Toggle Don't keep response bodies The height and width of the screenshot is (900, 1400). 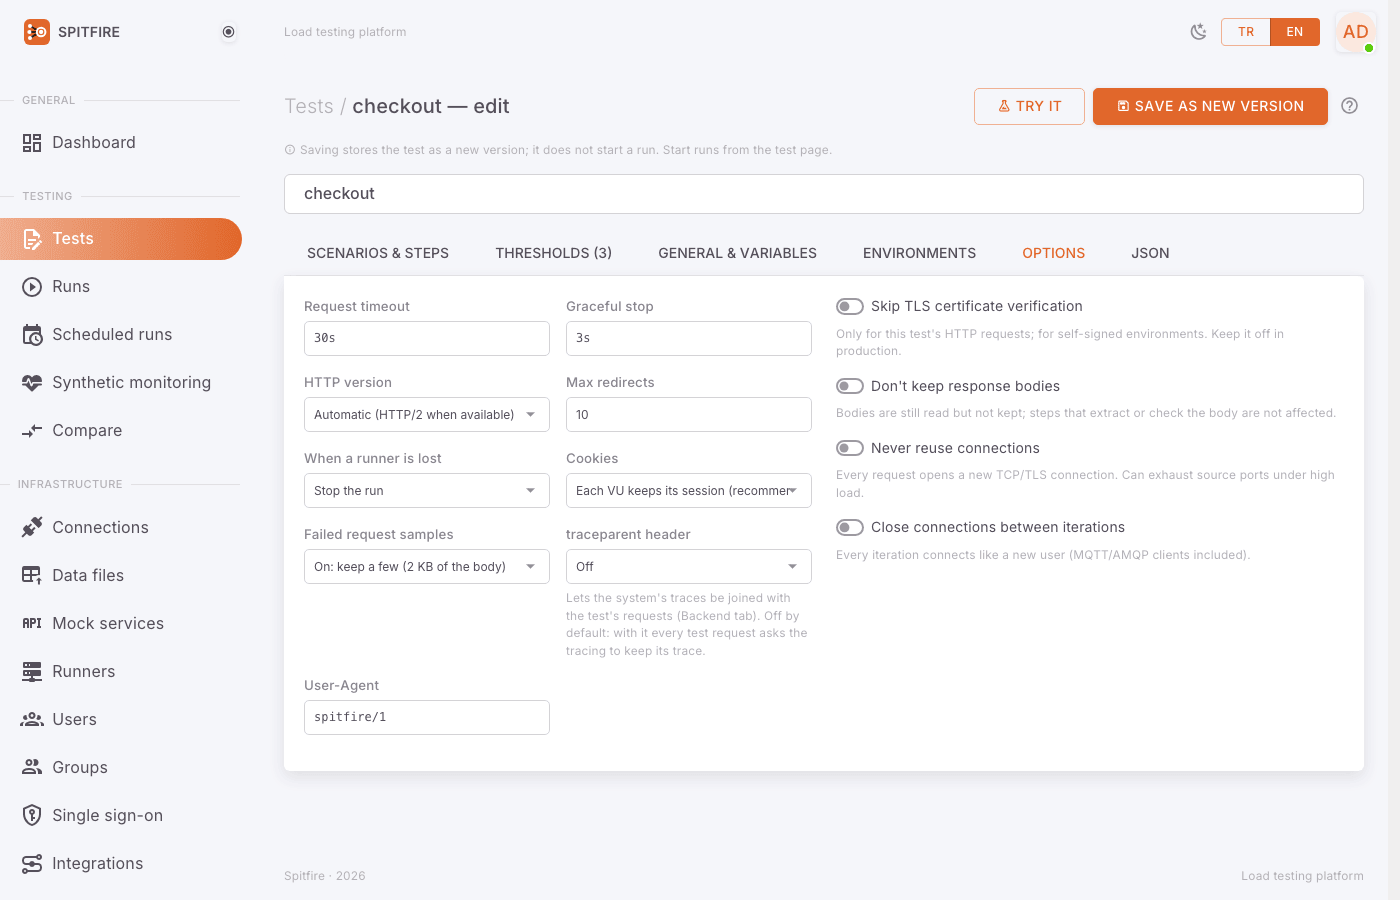pos(850,386)
